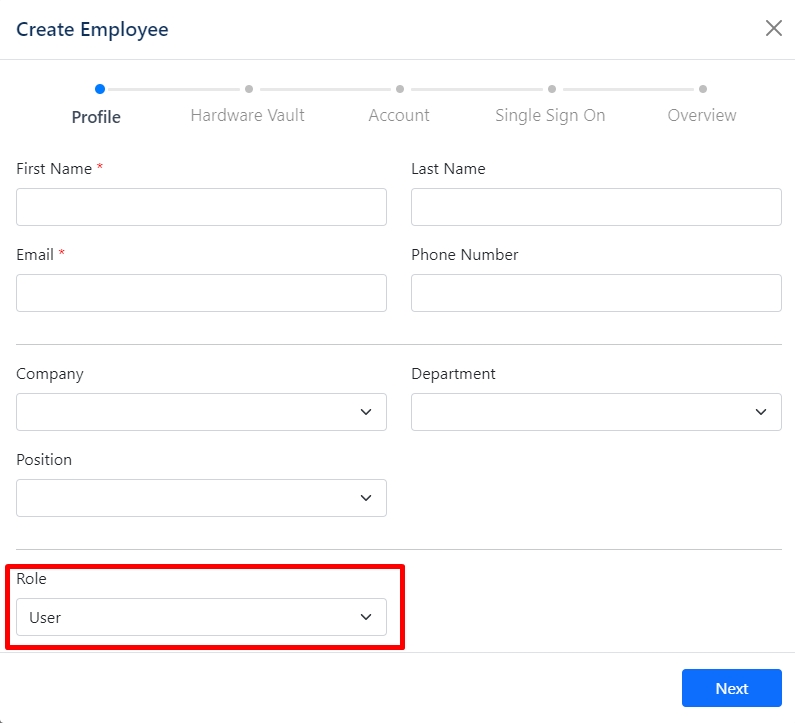Open the Department dropdown list

pos(596,412)
